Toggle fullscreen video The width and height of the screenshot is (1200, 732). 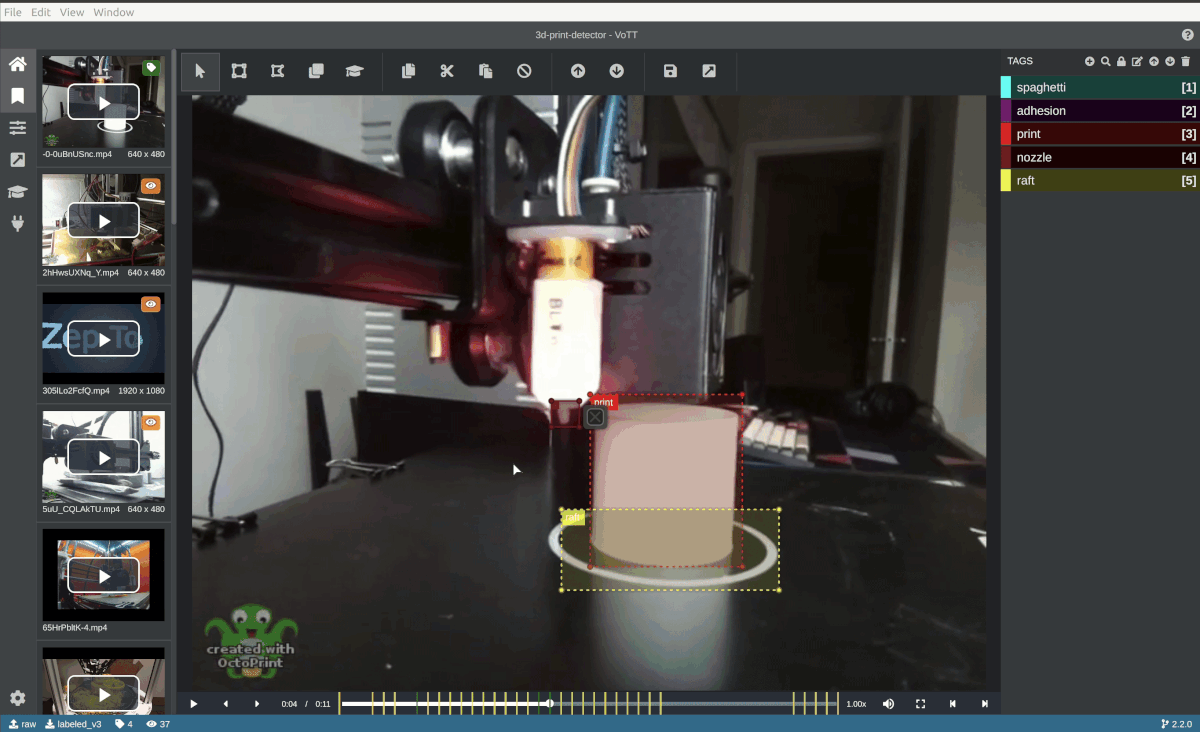click(x=920, y=704)
